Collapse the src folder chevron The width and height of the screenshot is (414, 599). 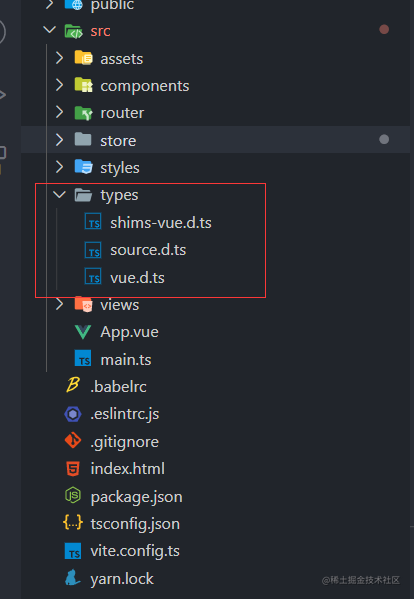[50, 30]
